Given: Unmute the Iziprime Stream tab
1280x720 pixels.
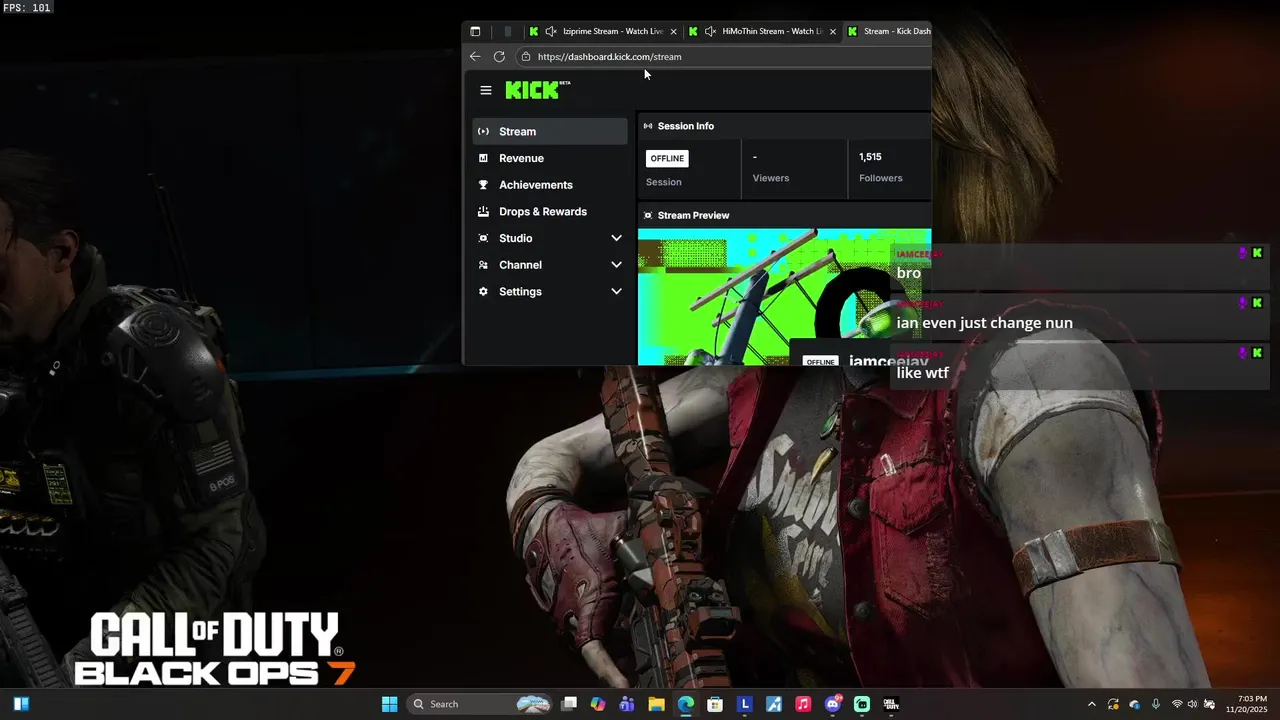Looking at the screenshot, I should pos(551,31).
